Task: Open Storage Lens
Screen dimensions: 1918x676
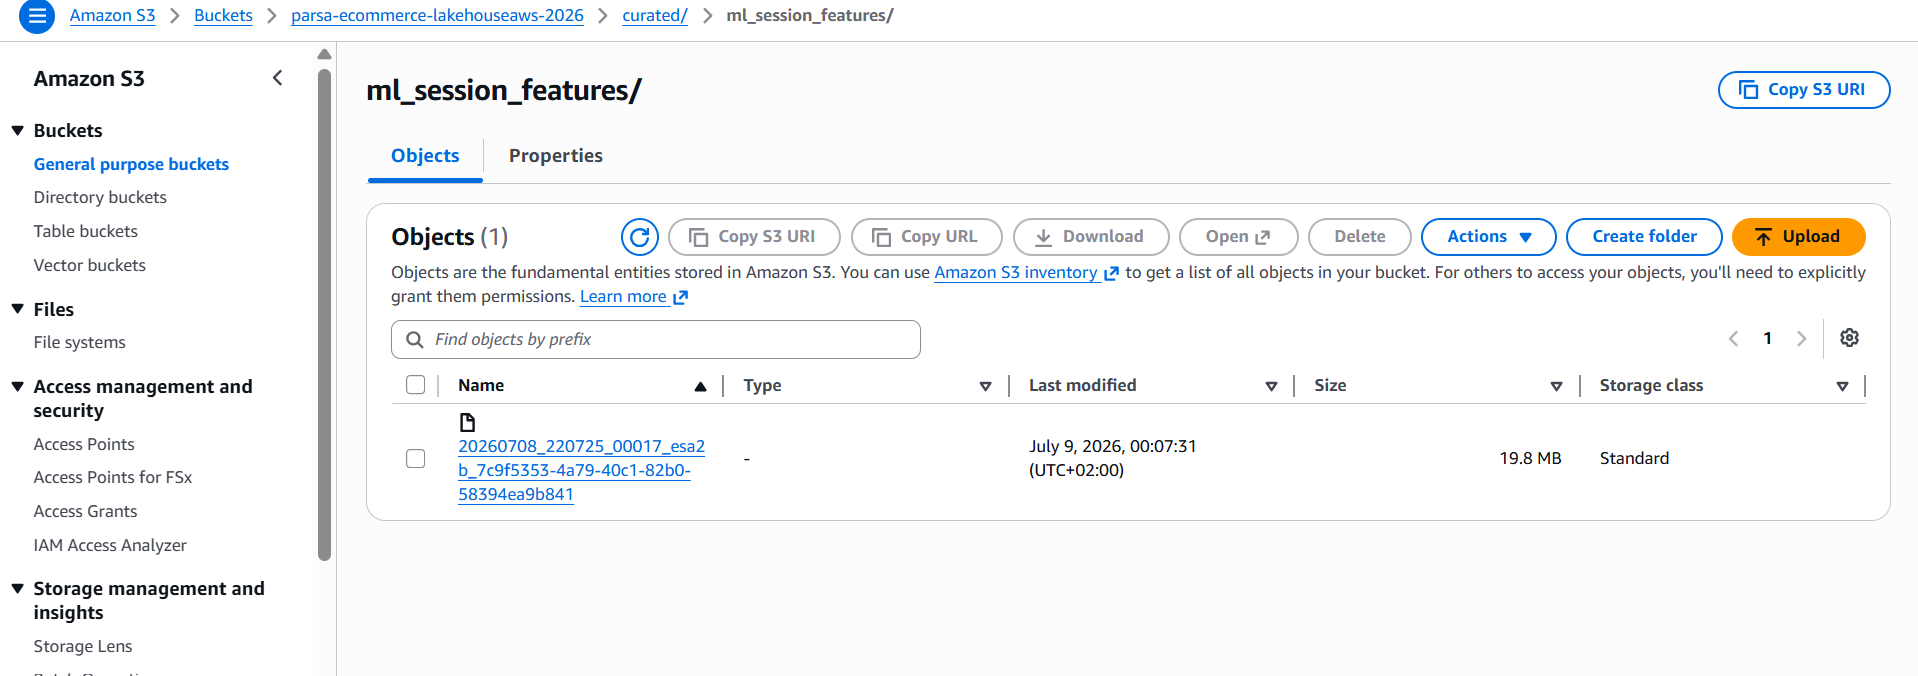Action: pos(83,646)
